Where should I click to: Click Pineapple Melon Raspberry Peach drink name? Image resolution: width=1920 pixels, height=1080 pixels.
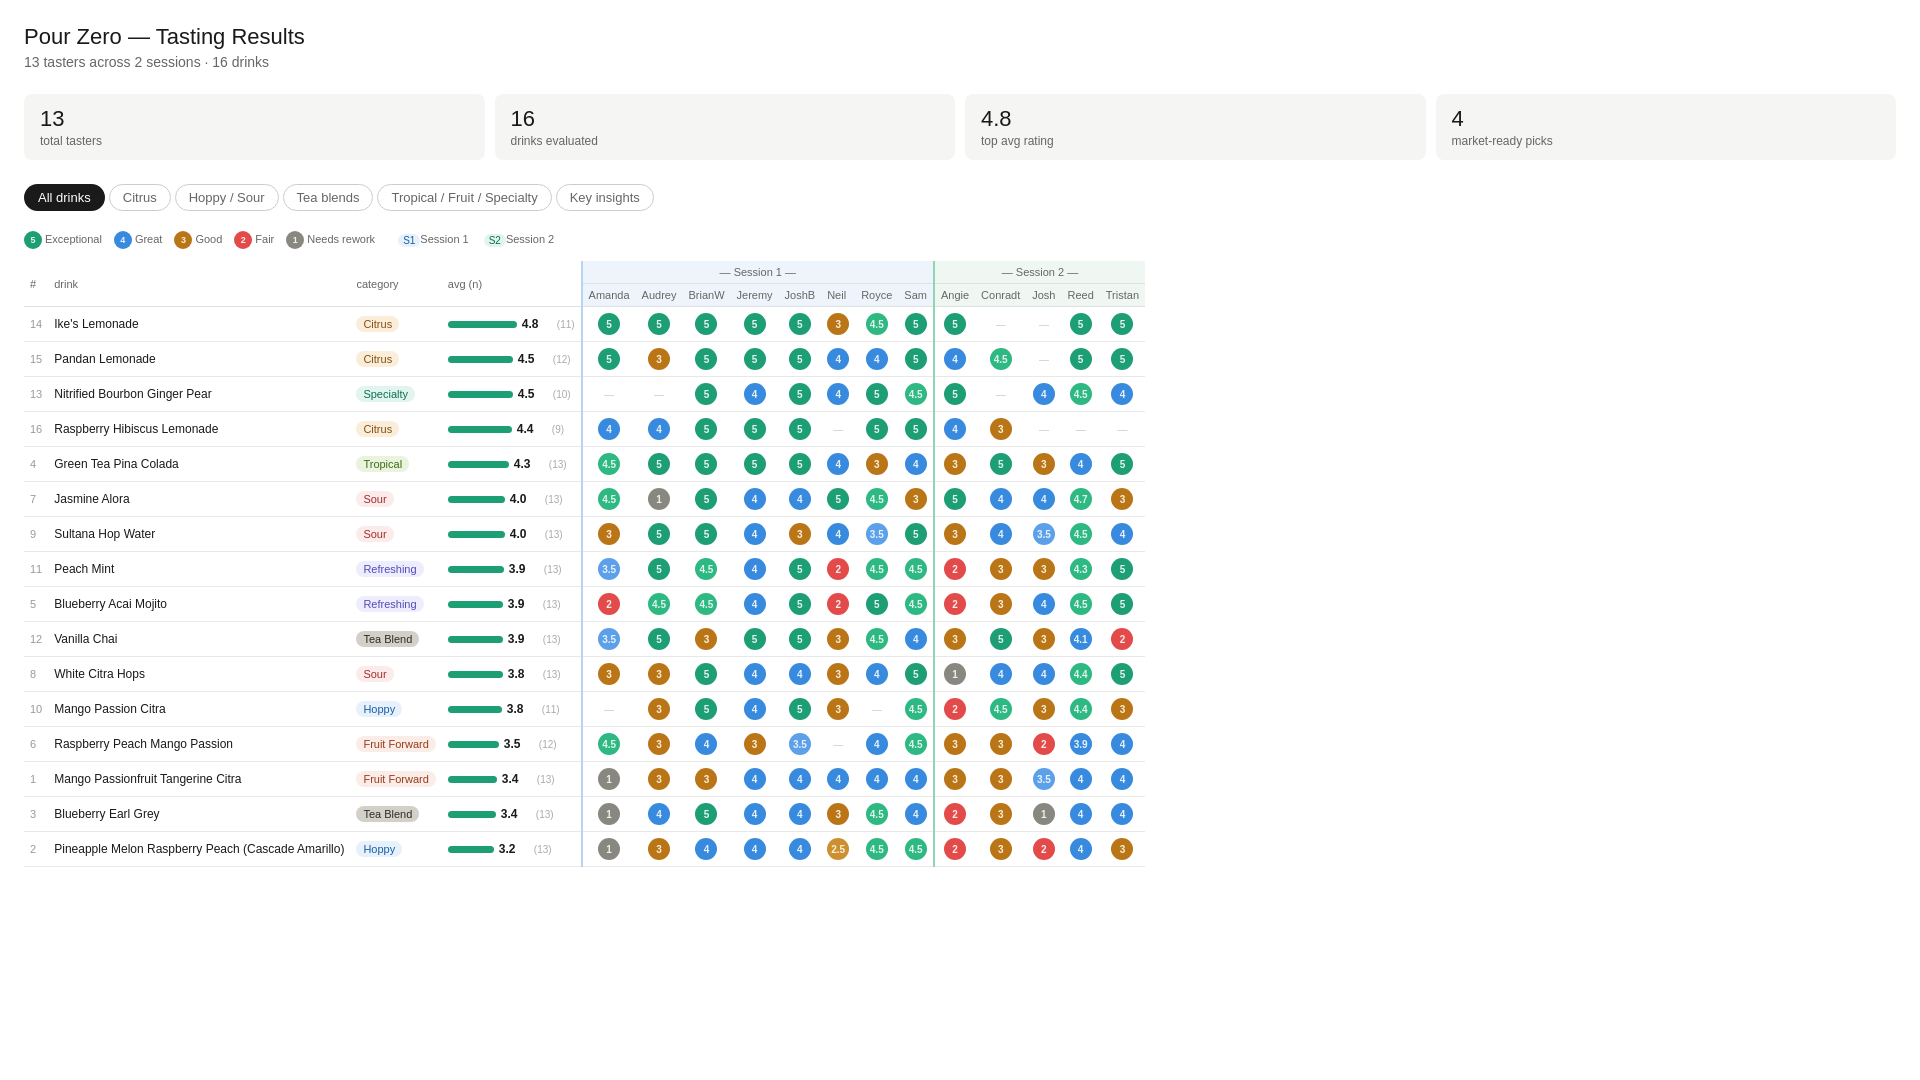point(199,849)
